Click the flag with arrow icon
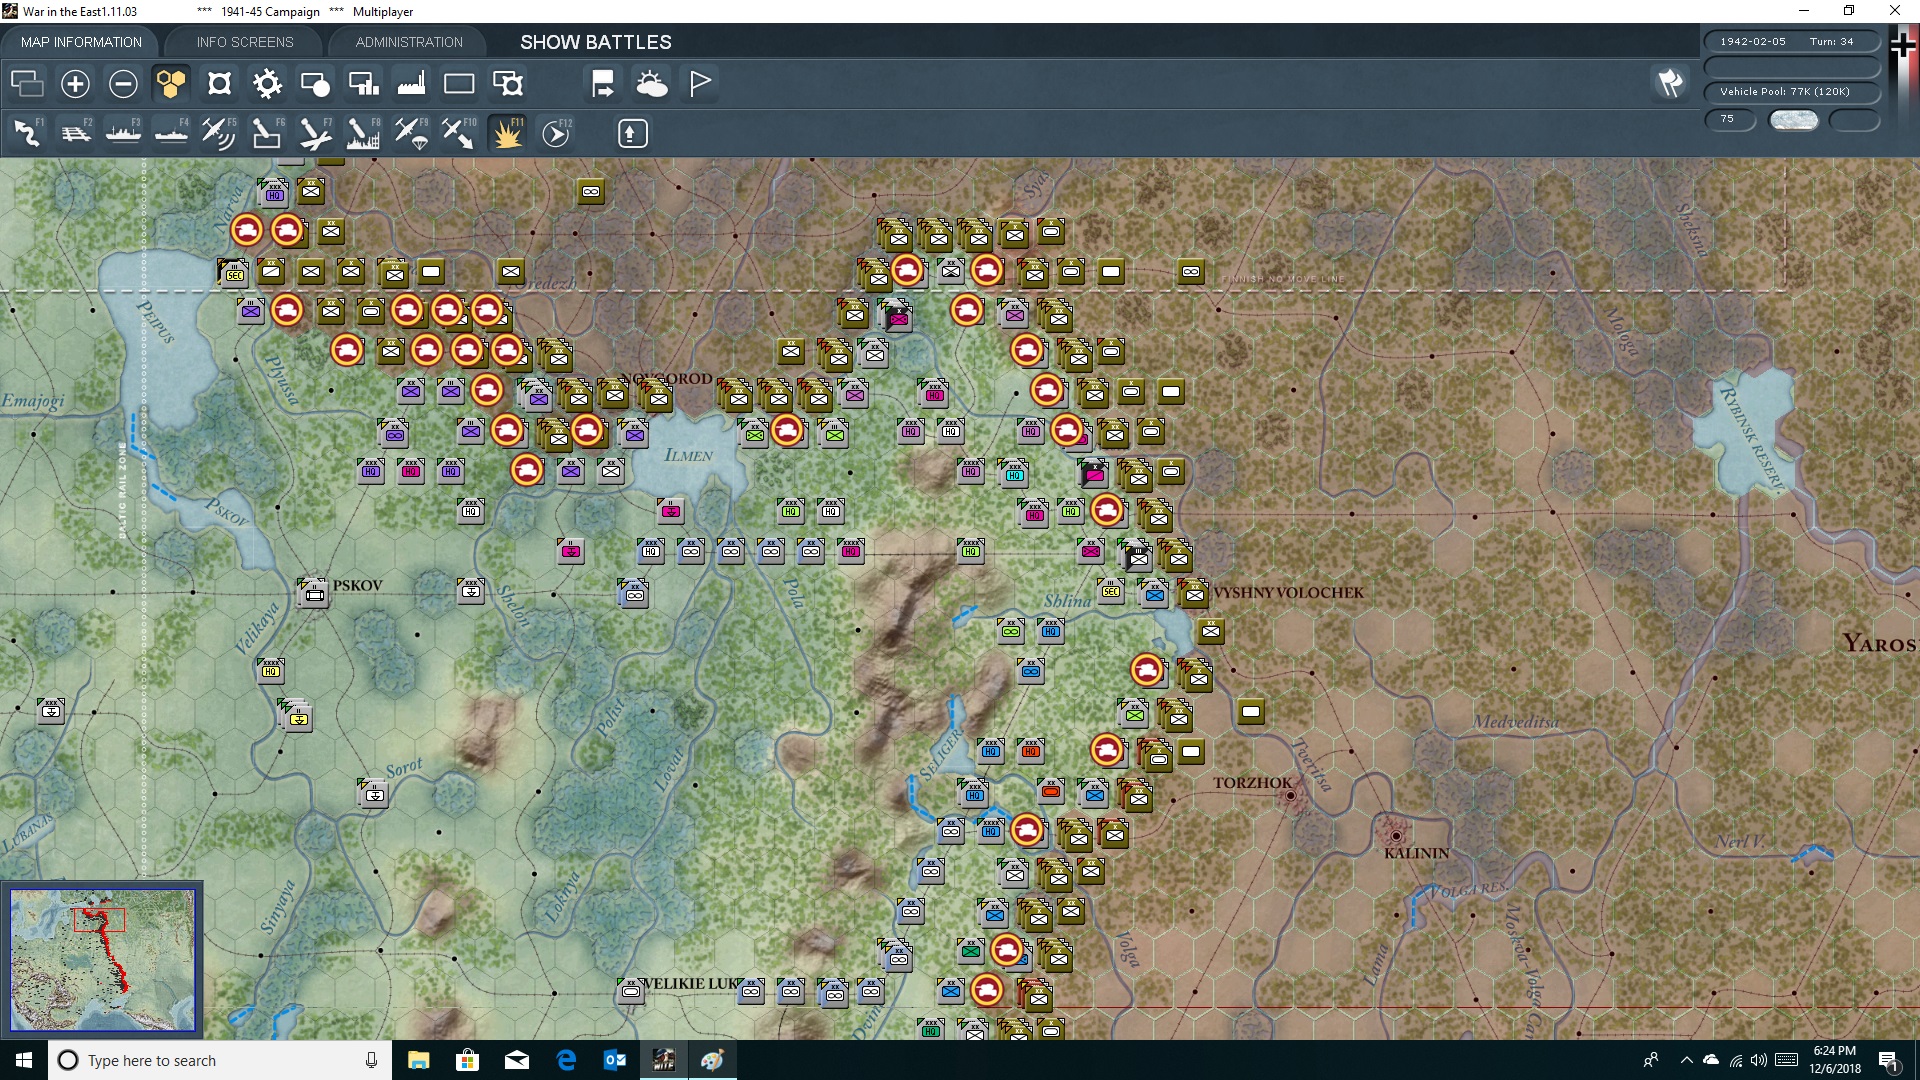This screenshot has height=1080, width=1920. pos(603,83)
